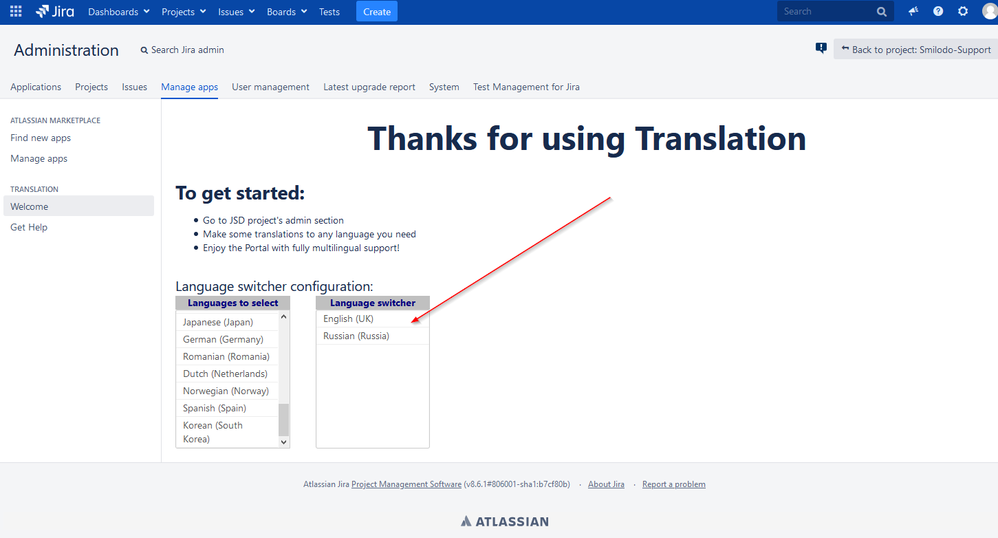Select Dutch (Netherlands) in languages list

tap(227, 374)
